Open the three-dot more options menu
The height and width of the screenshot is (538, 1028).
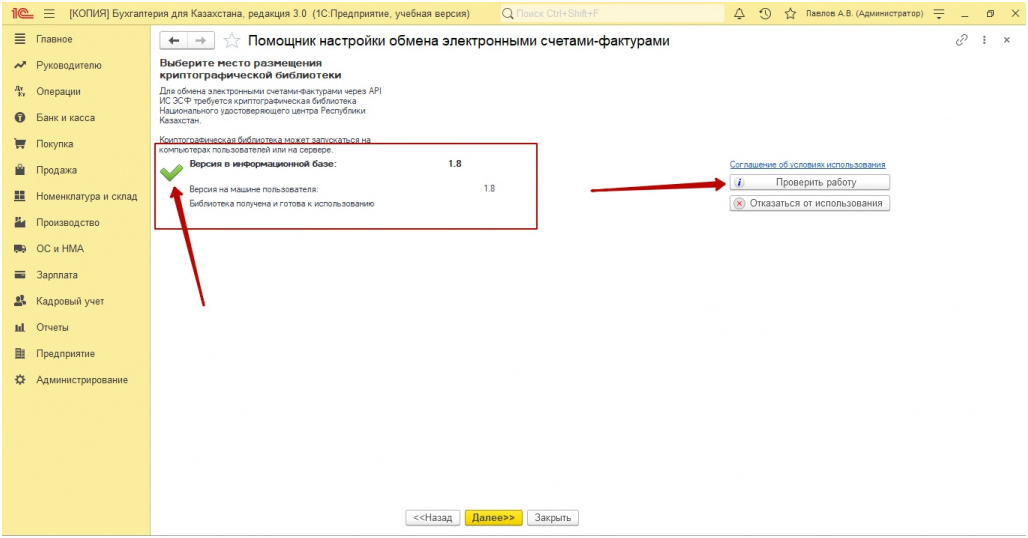pyautogui.click(x=984, y=40)
